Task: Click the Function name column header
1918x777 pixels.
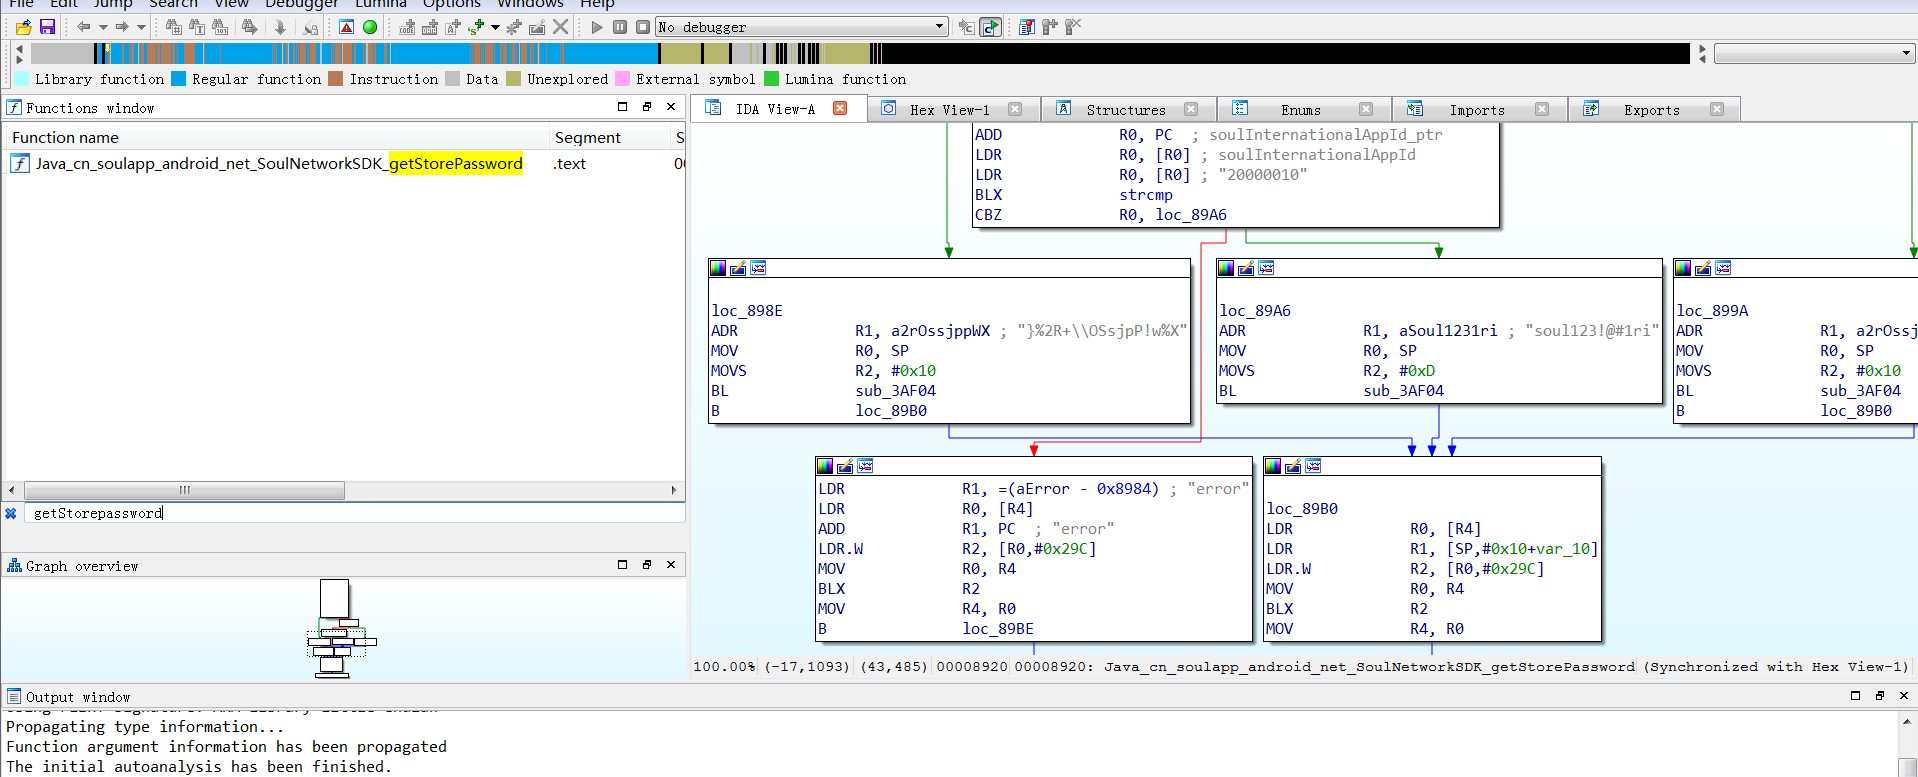Action: pyautogui.click(x=66, y=138)
